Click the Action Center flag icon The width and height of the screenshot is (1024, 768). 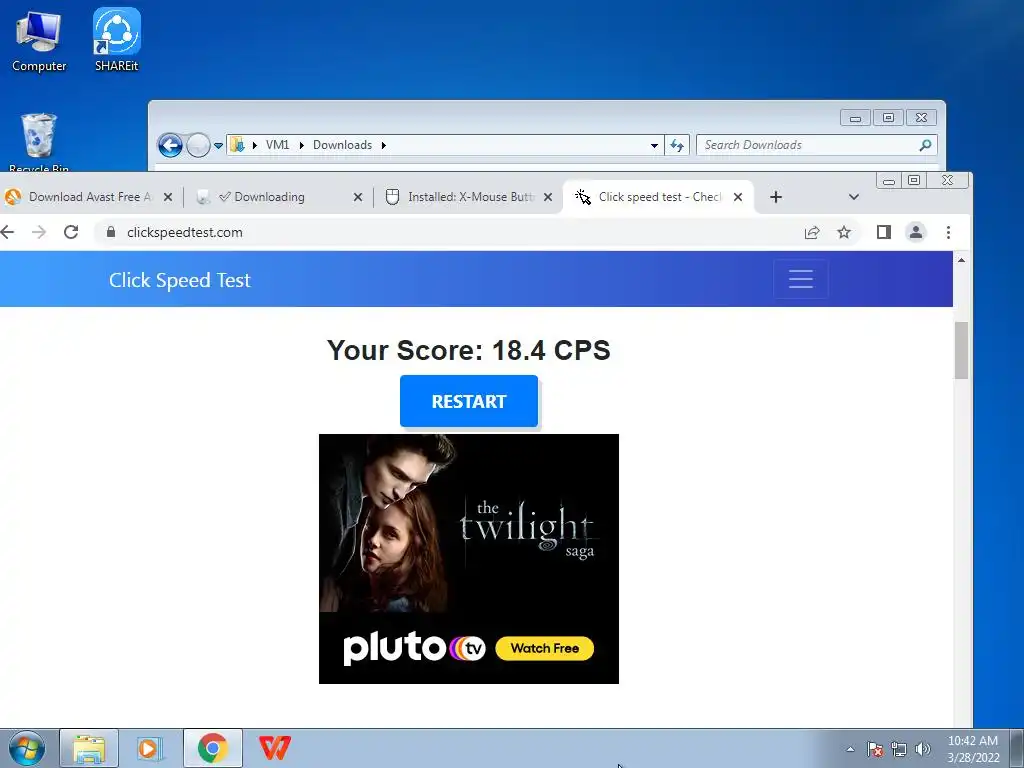(x=875, y=749)
